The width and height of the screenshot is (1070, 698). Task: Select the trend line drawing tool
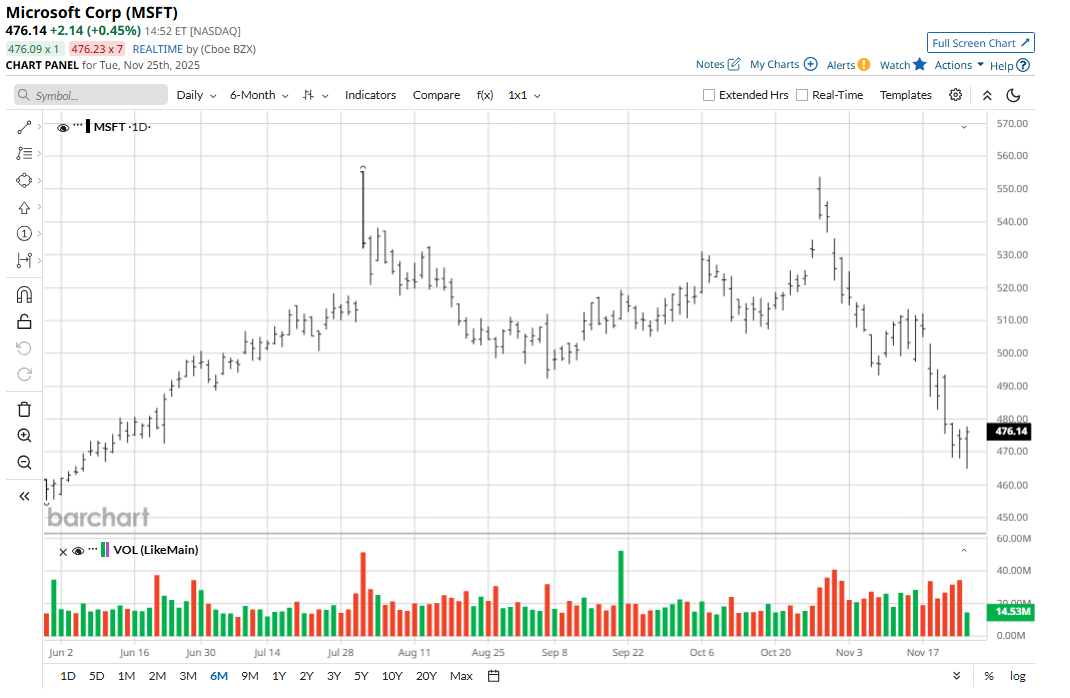point(24,128)
